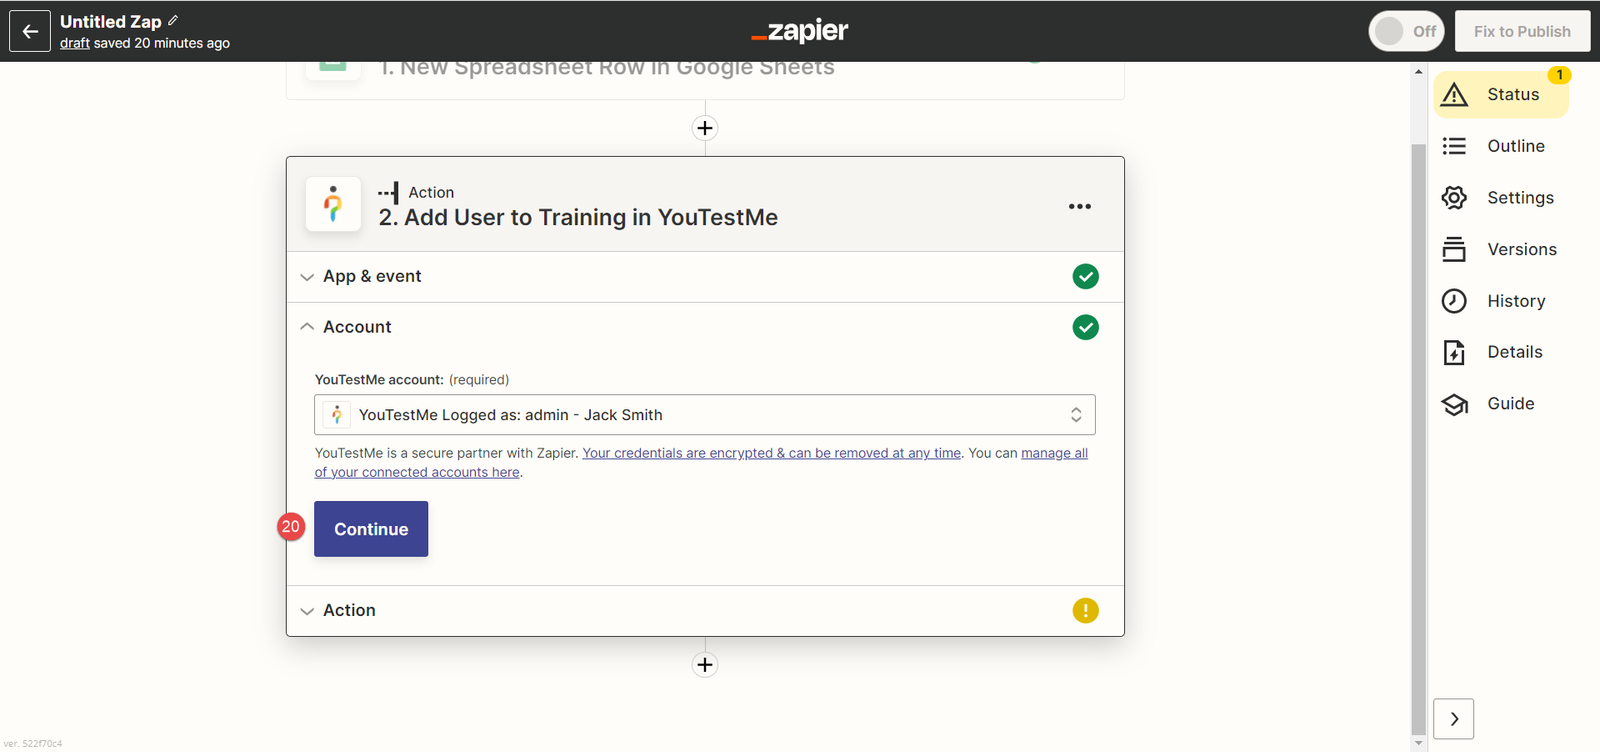Add a step using plus below action
The width and height of the screenshot is (1600, 752).
click(x=705, y=665)
